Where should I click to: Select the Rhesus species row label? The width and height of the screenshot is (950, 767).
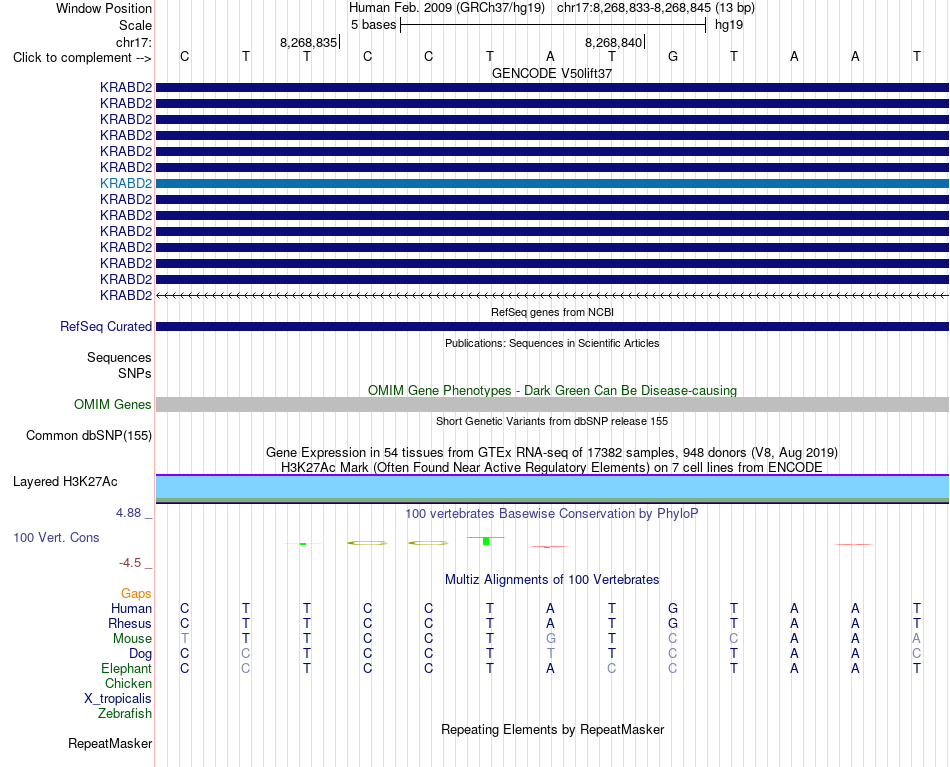[130, 623]
